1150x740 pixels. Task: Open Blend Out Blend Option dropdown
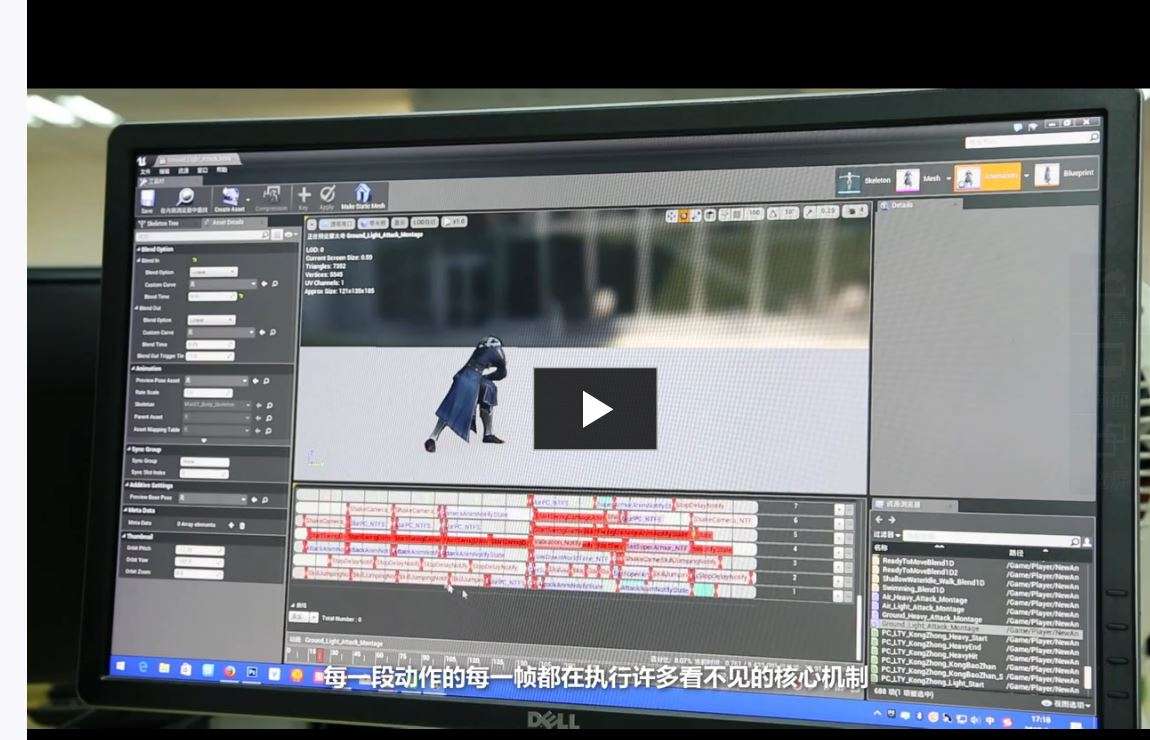pyautogui.click(x=211, y=320)
